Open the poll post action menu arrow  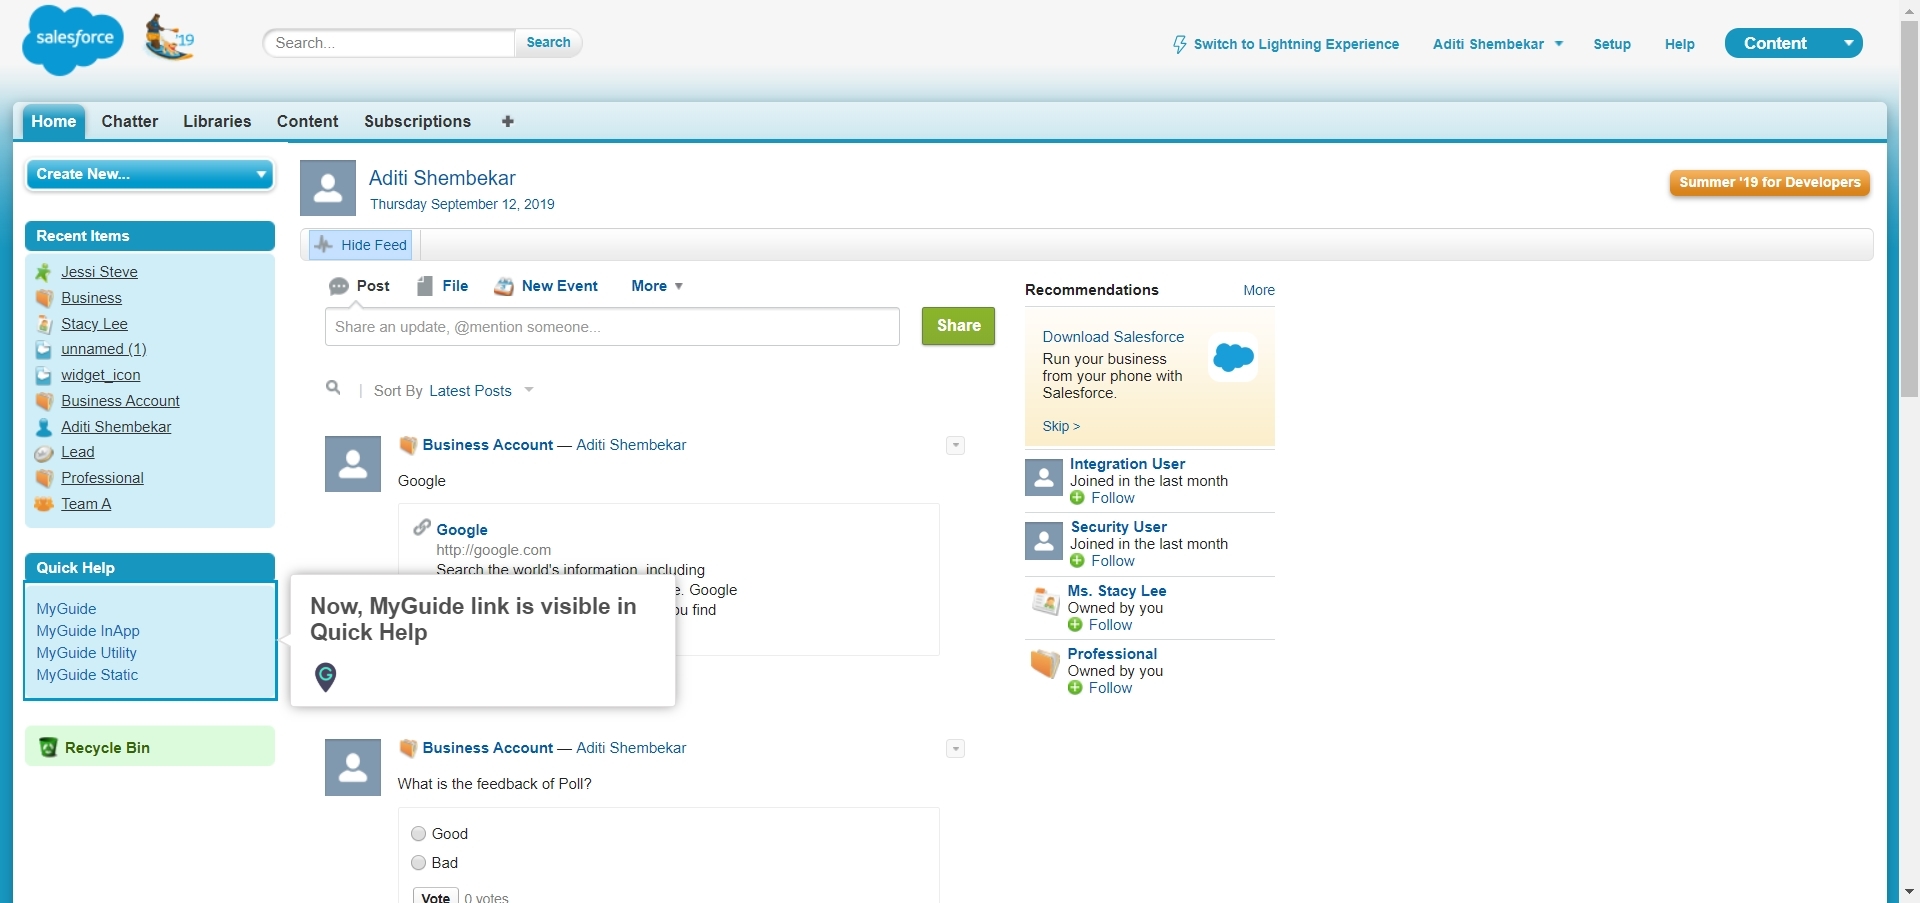point(955,748)
